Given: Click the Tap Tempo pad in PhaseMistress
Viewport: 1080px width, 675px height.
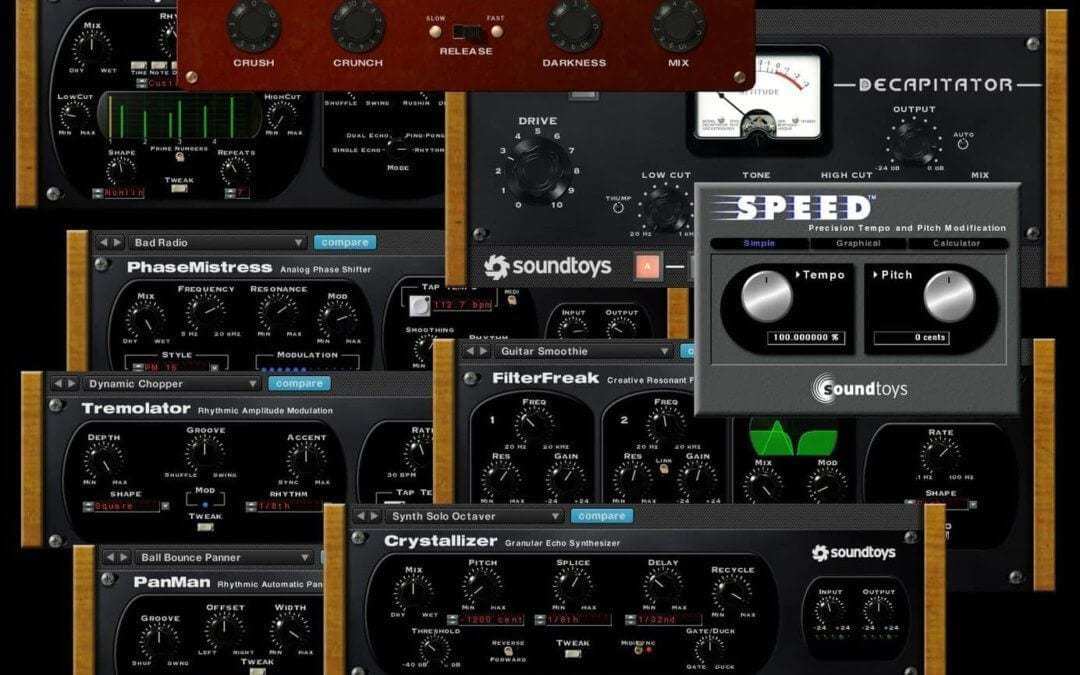Looking at the screenshot, I should pyautogui.click(x=419, y=305).
